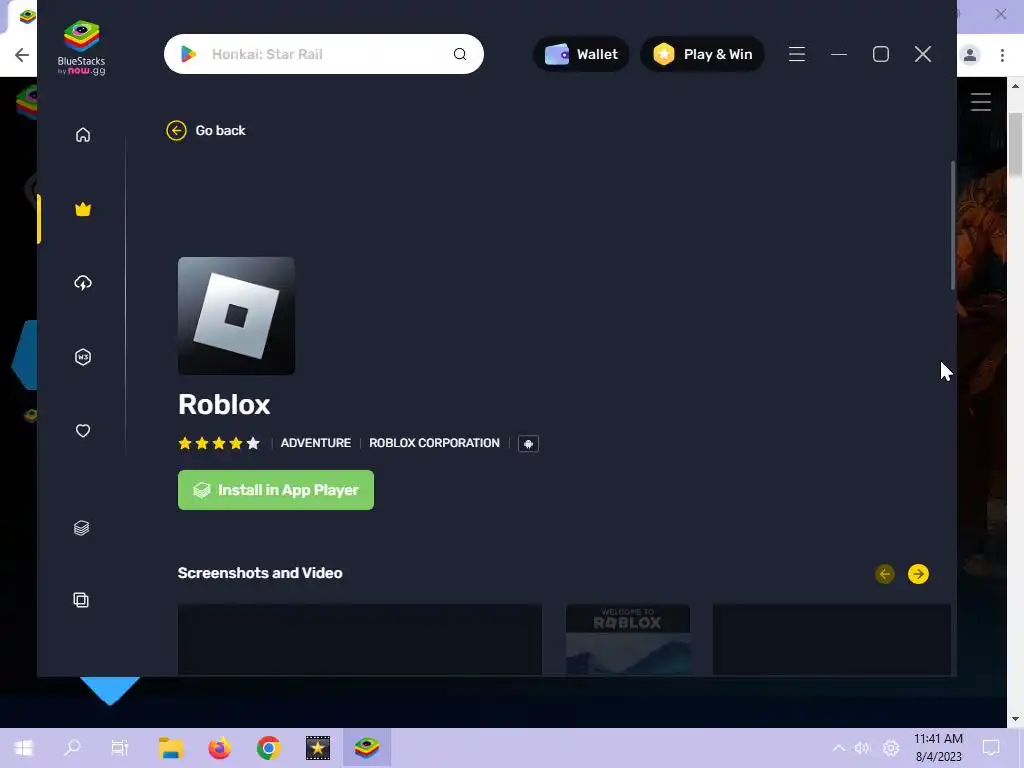Open the browser three-dot menu
This screenshot has width=1024, height=768.
point(1002,55)
